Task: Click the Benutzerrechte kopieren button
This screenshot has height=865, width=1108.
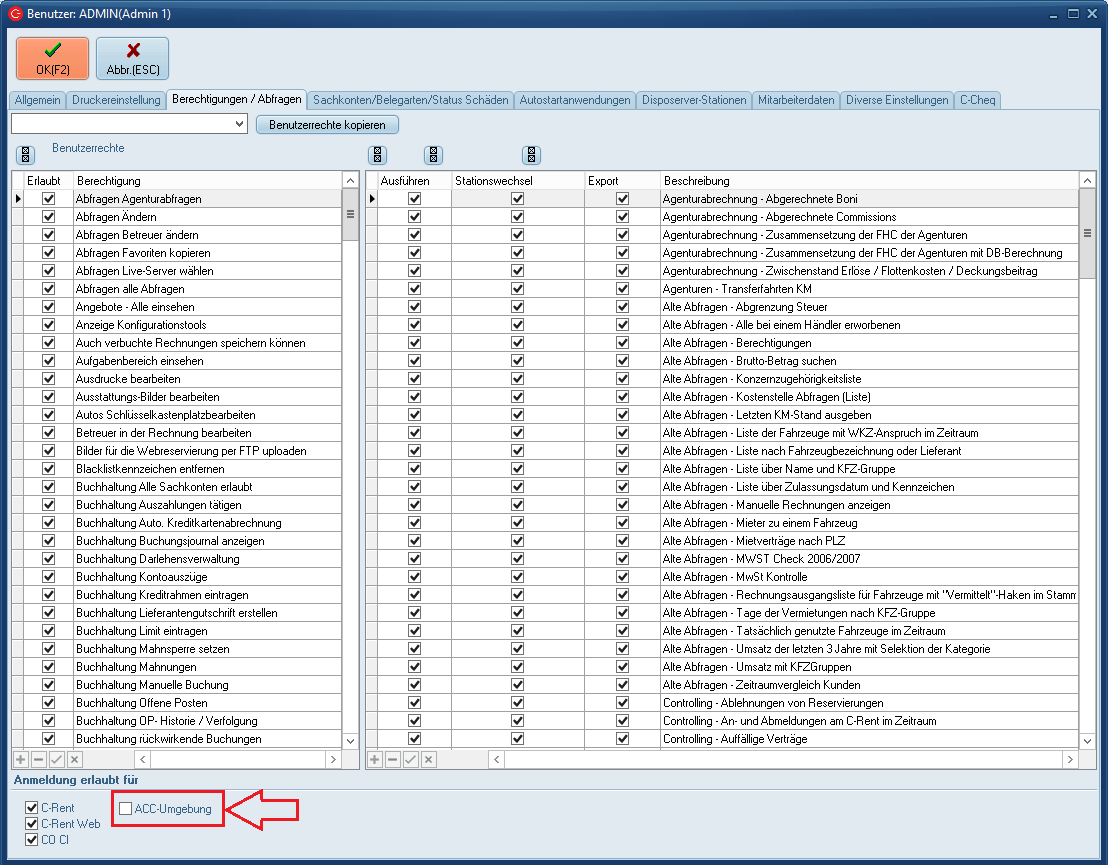Action: pyautogui.click(x=327, y=124)
